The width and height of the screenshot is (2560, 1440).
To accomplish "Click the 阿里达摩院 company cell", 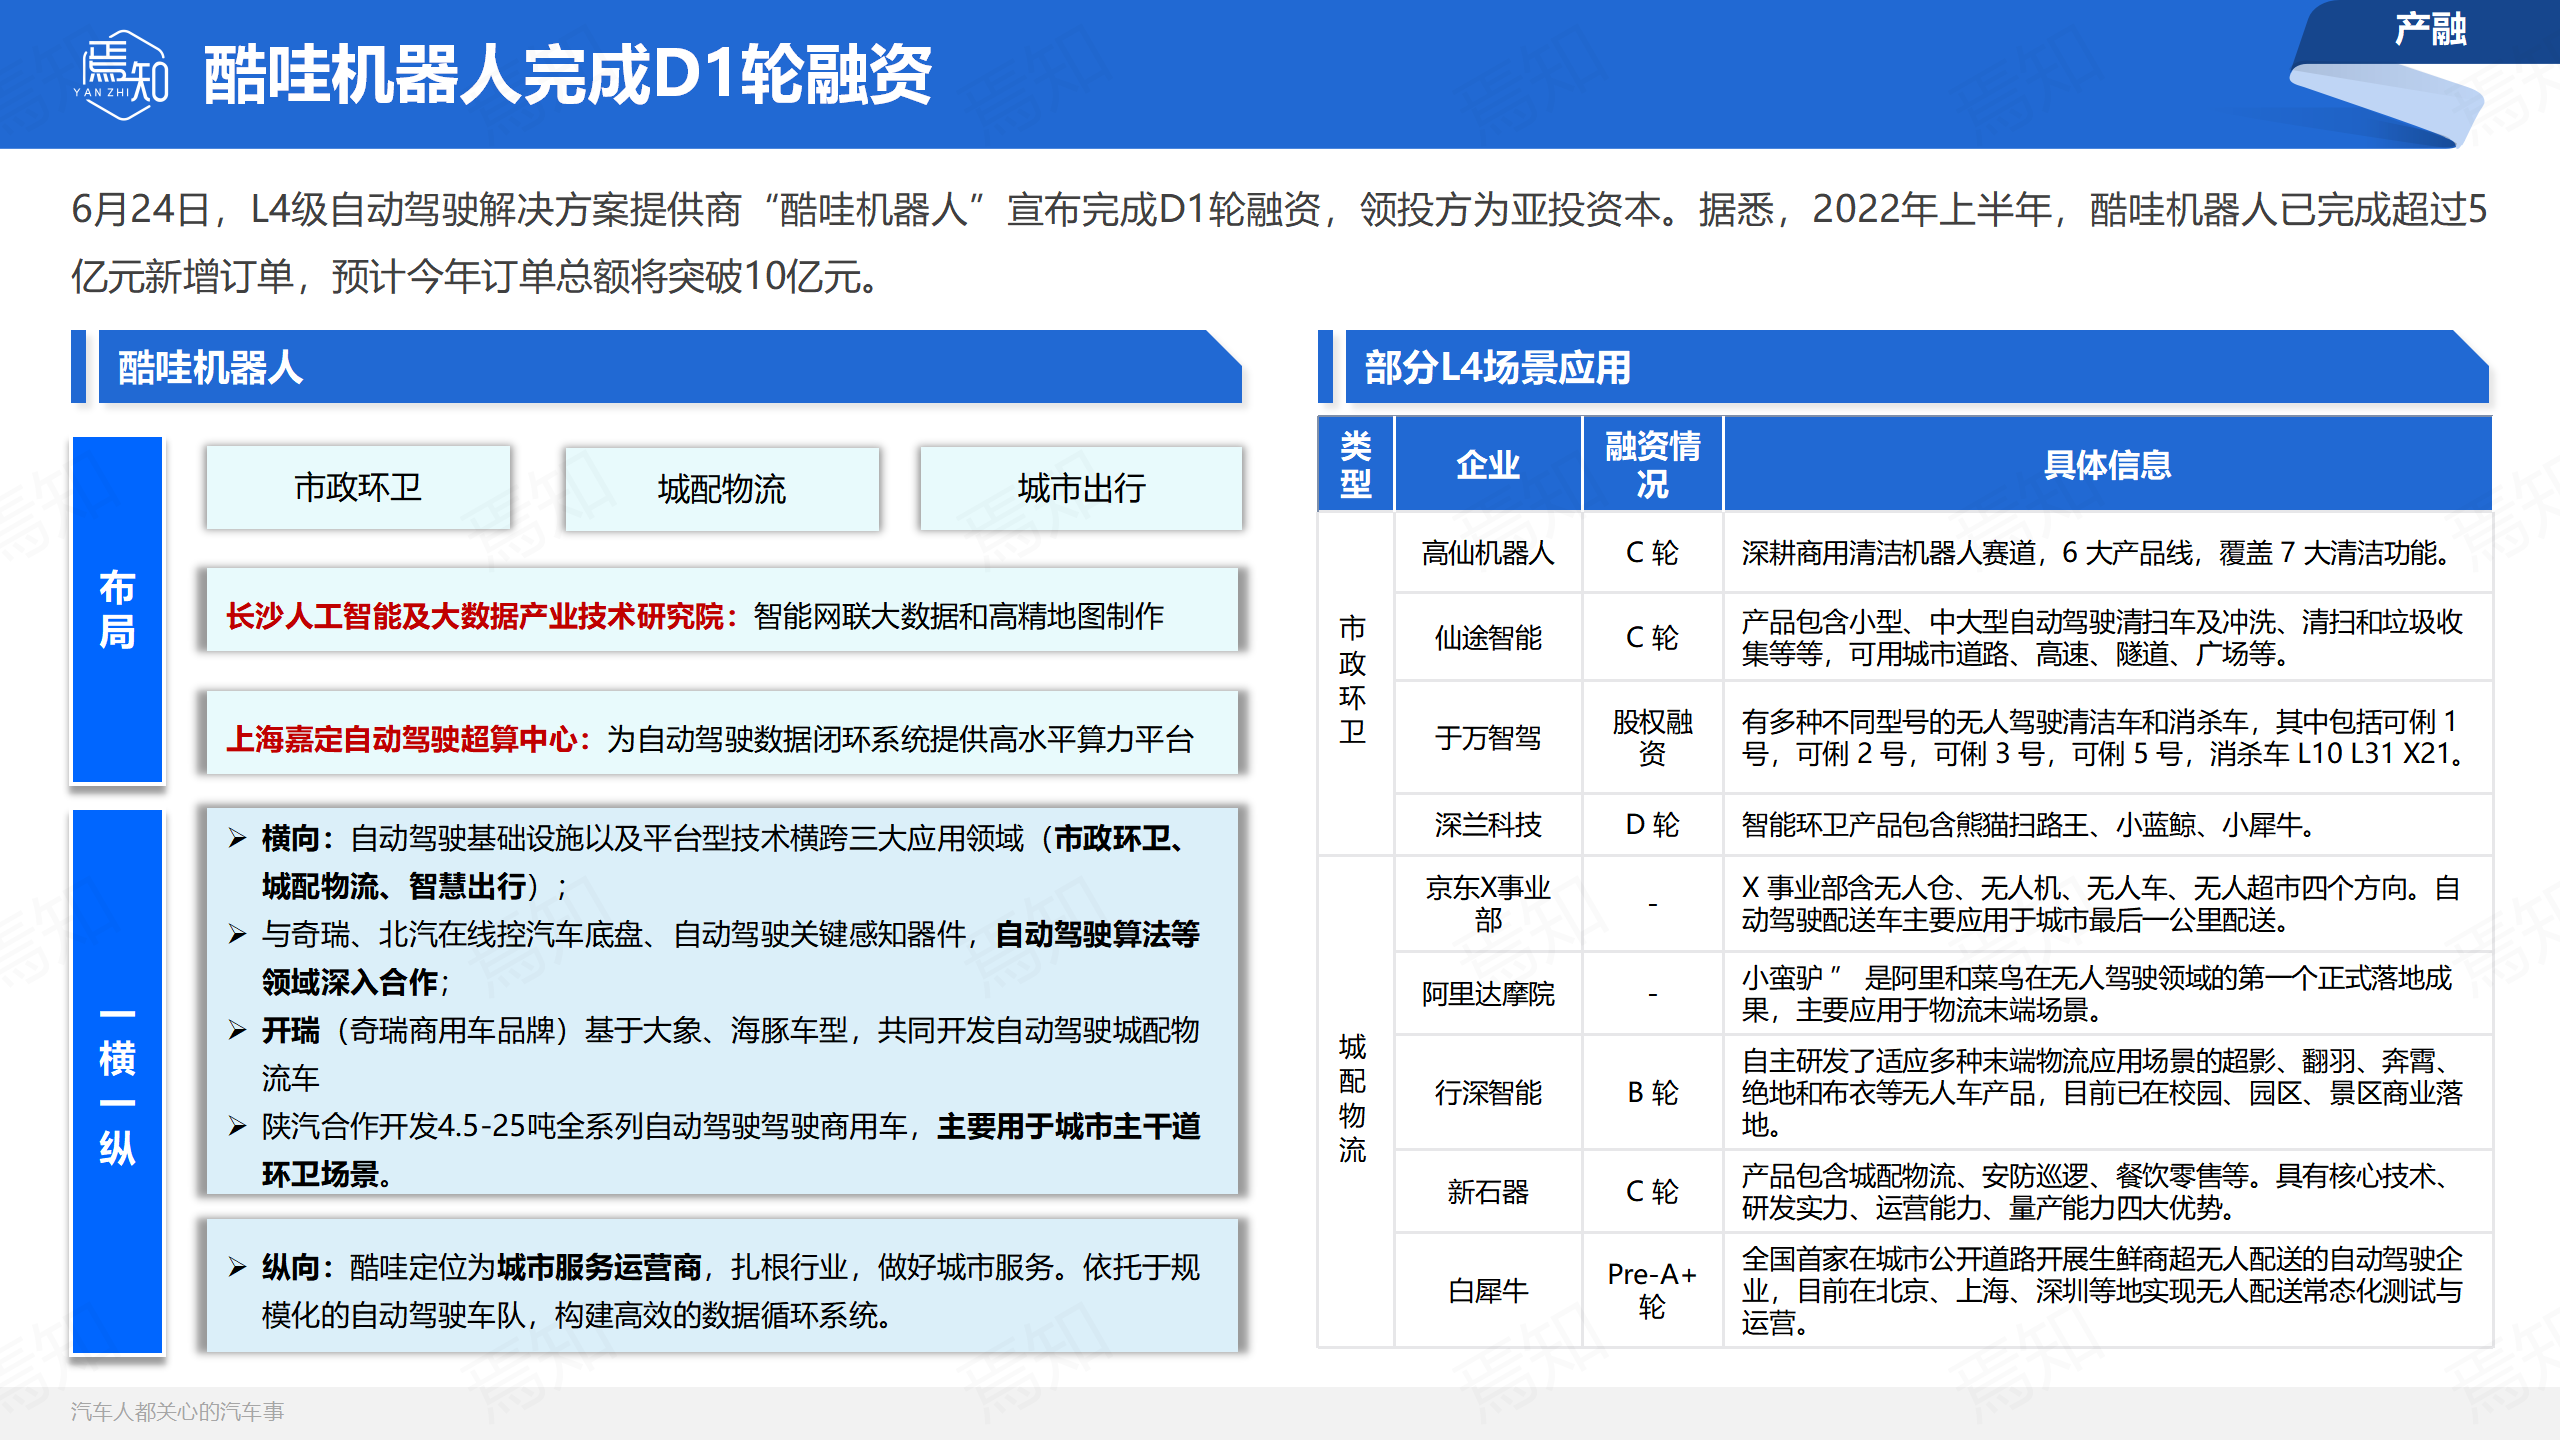I will pyautogui.click(x=1487, y=993).
